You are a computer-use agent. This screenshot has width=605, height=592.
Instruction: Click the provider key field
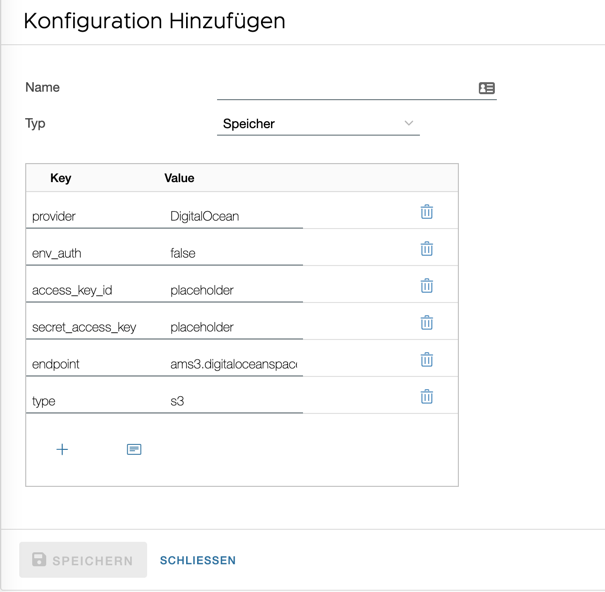coord(95,216)
